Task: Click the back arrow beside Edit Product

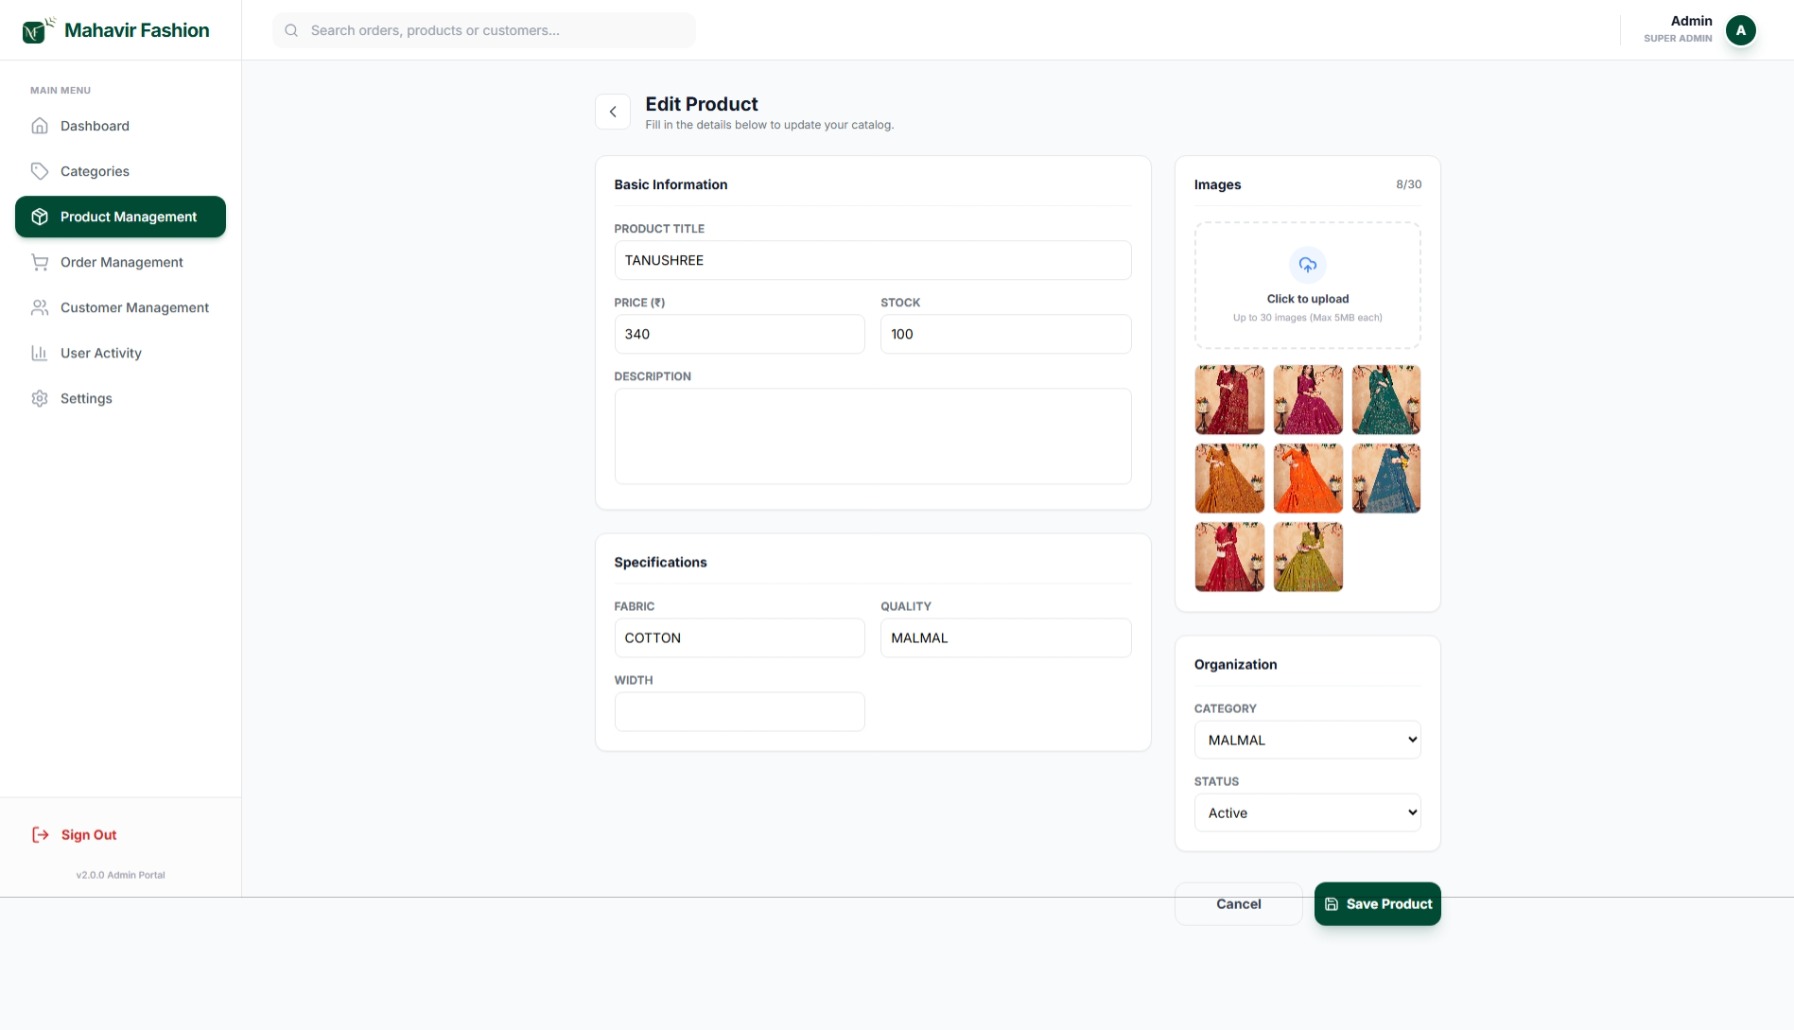Action: tap(612, 112)
